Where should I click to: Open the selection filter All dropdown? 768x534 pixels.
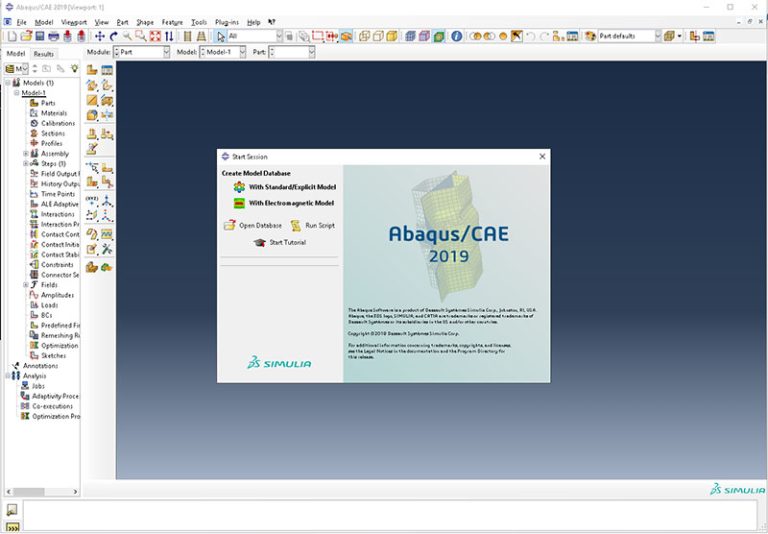click(255, 36)
